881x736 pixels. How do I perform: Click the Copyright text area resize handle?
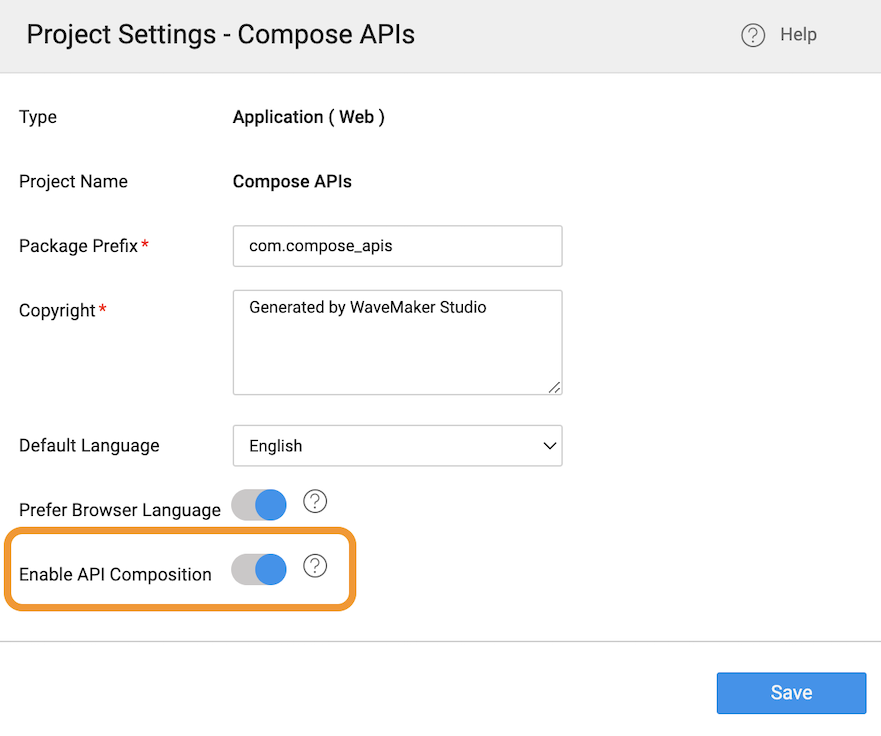(x=554, y=387)
